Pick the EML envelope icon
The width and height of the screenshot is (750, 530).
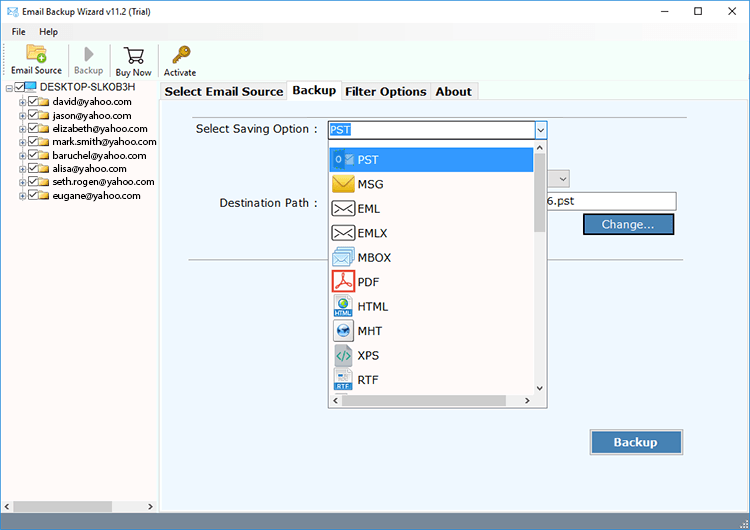coord(343,209)
